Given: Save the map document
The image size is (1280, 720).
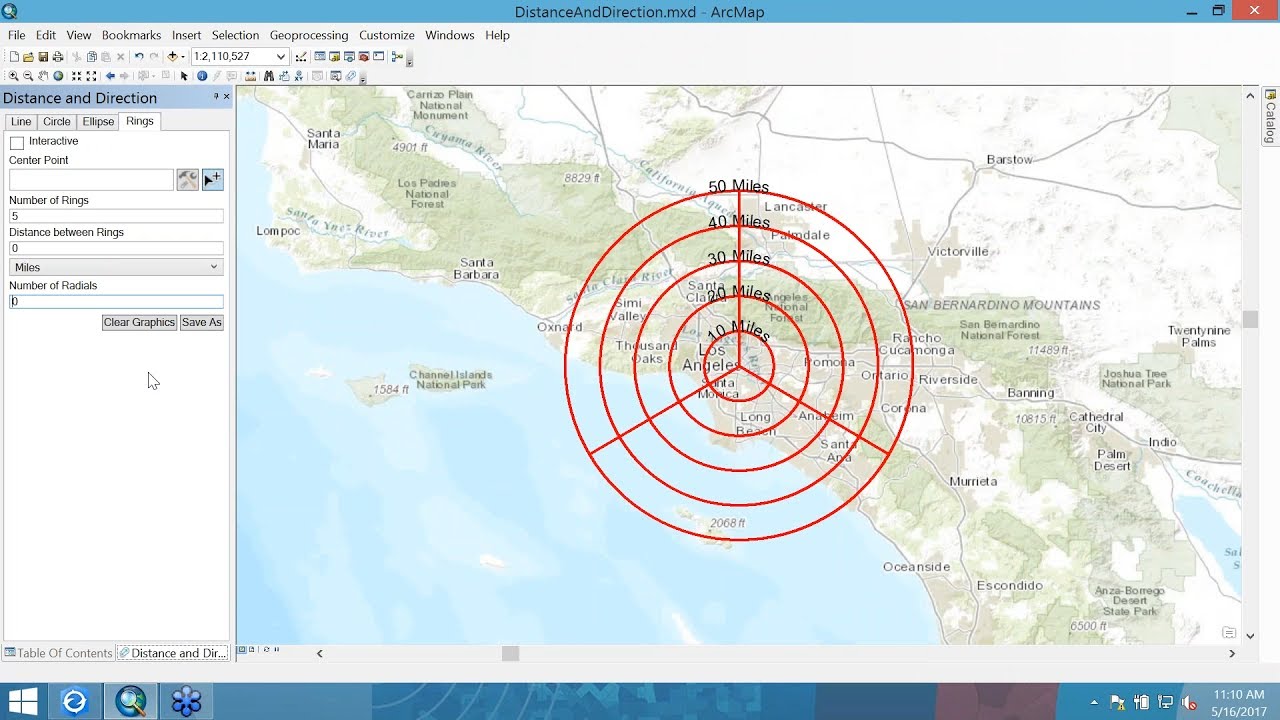Looking at the screenshot, I should (43, 57).
